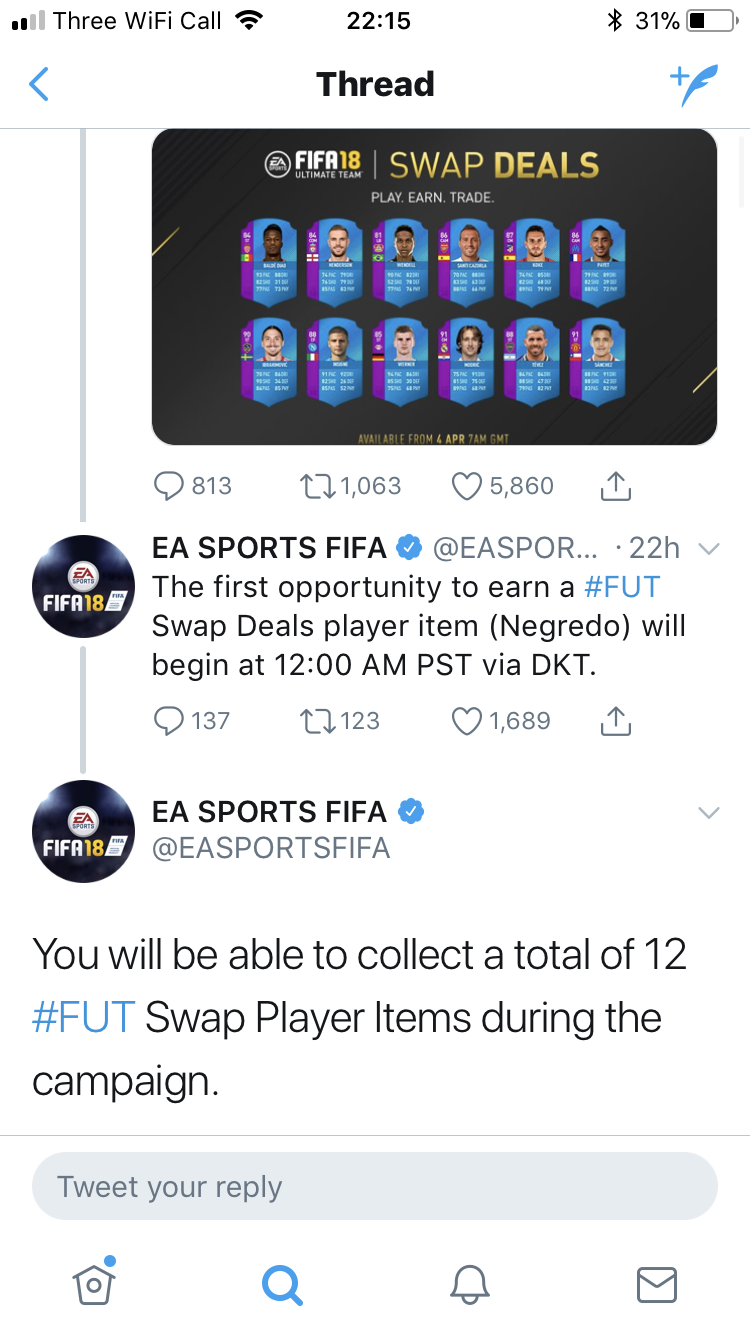Tap the back arrow to leave thread
Image resolution: width=750 pixels, height=1334 pixels.
pyautogui.click(x=38, y=85)
